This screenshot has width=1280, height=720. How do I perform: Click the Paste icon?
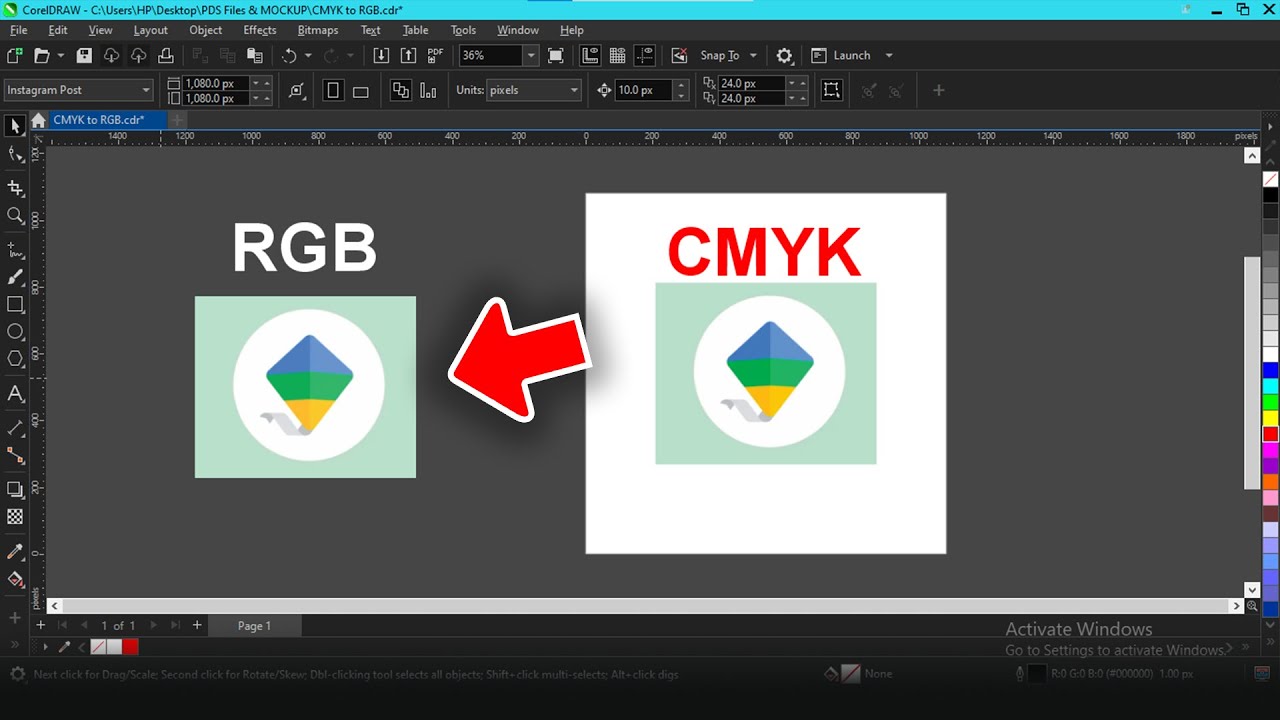pyautogui.click(x=255, y=56)
